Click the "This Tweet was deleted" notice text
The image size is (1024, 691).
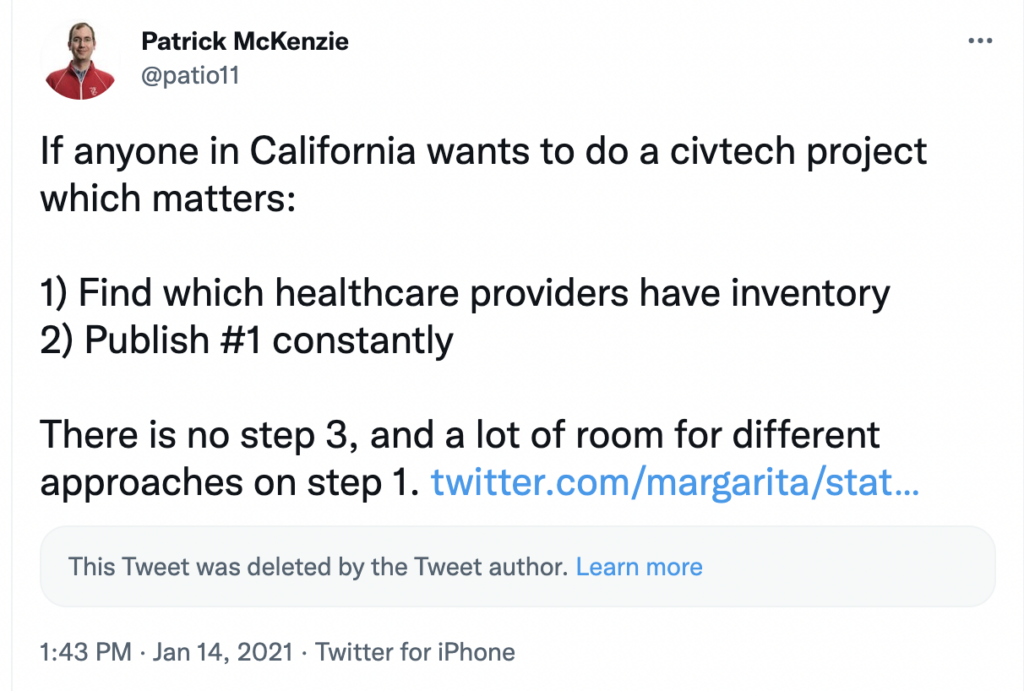pyautogui.click(x=318, y=567)
